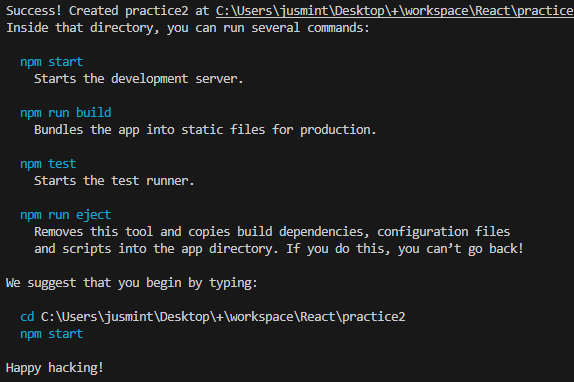Click 'Starts the test runner.' line
Image resolution: width=574 pixels, height=382 pixels.
pyautogui.click(x=114, y=181)
